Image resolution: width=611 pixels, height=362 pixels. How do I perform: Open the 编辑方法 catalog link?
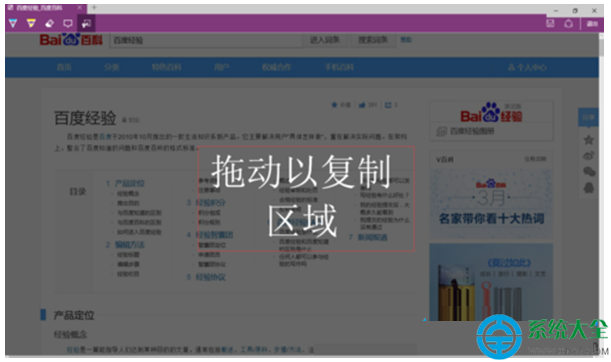(x=130, y=245)
